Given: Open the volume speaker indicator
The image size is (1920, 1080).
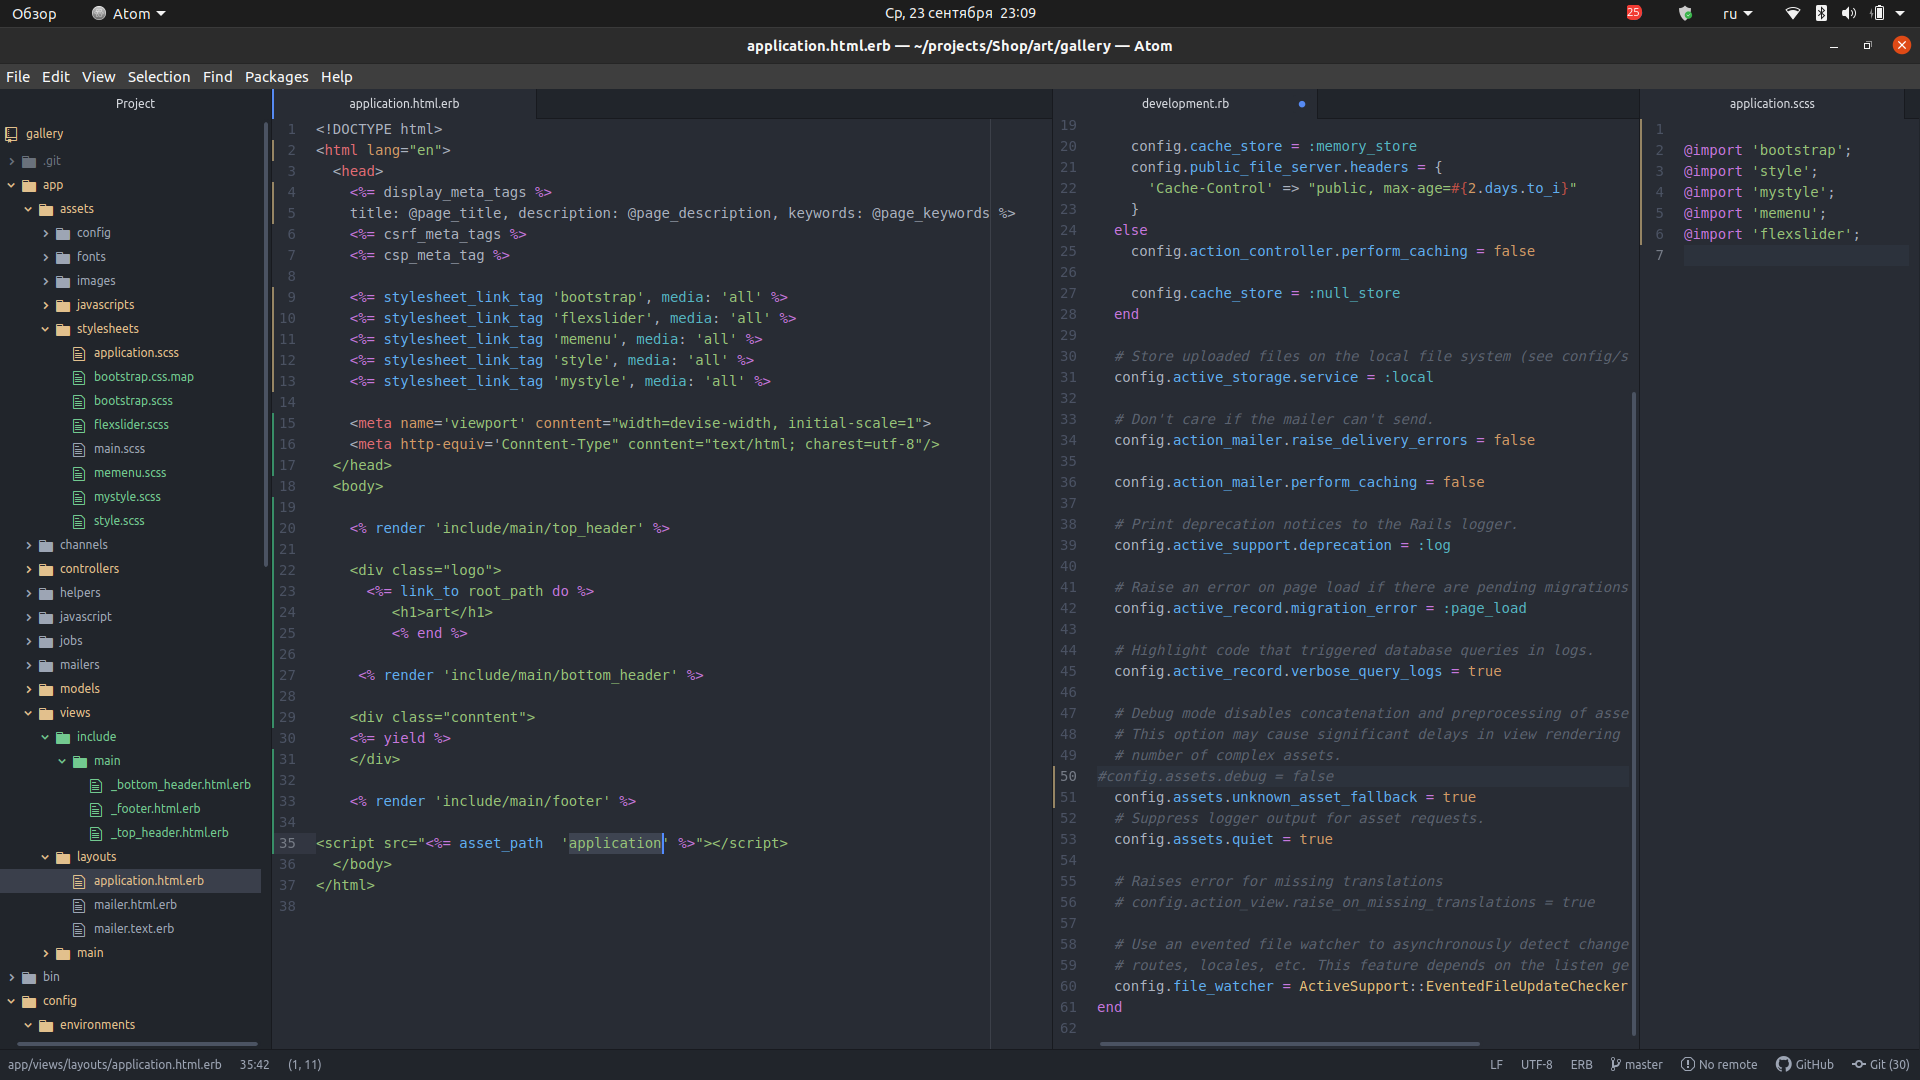Looking at the screenshot, I should coord(1849,14).
